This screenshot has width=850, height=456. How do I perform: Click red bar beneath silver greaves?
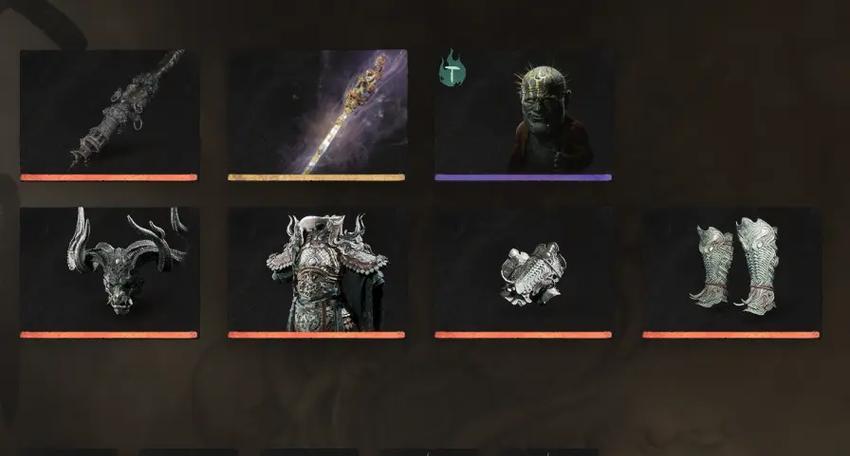click(x=731, y=335)
